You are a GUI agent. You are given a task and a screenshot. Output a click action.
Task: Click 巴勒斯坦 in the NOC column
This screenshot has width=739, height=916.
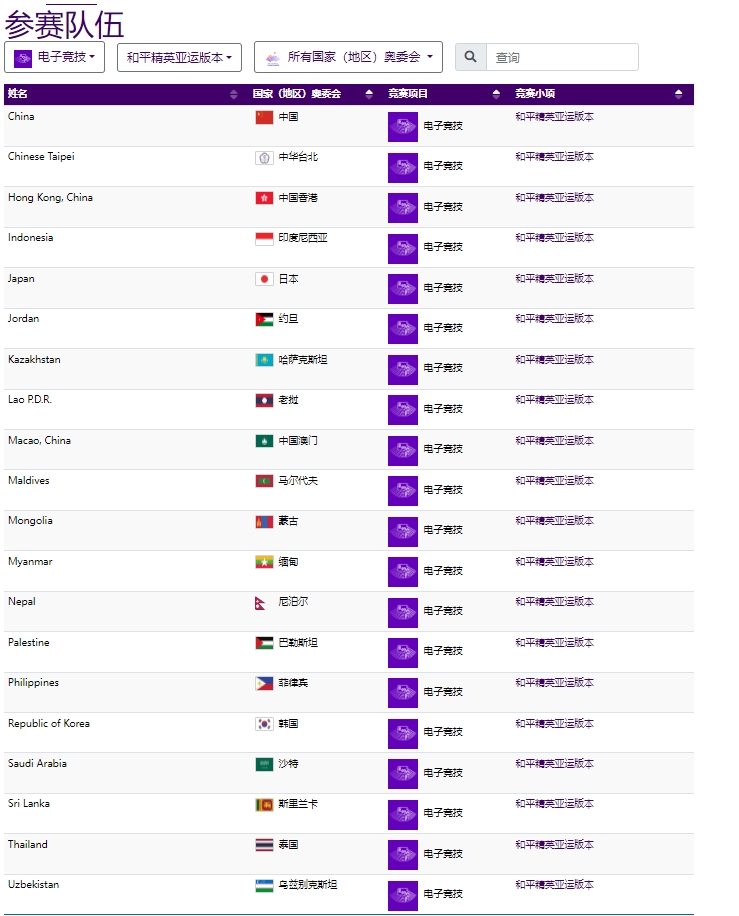click(298, 643)
